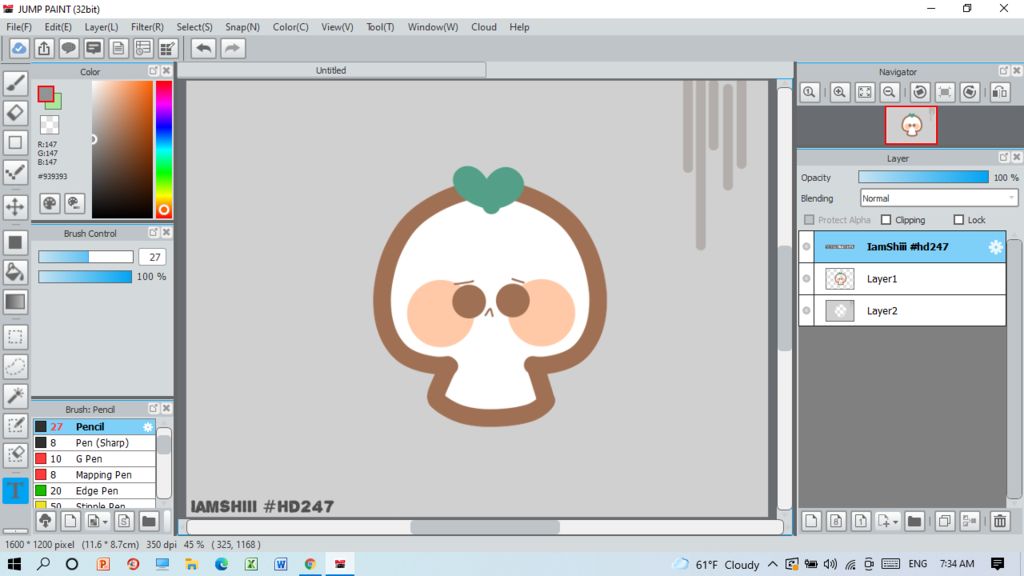Select the Brush tool in left toolbar

[x=15, y=83]
